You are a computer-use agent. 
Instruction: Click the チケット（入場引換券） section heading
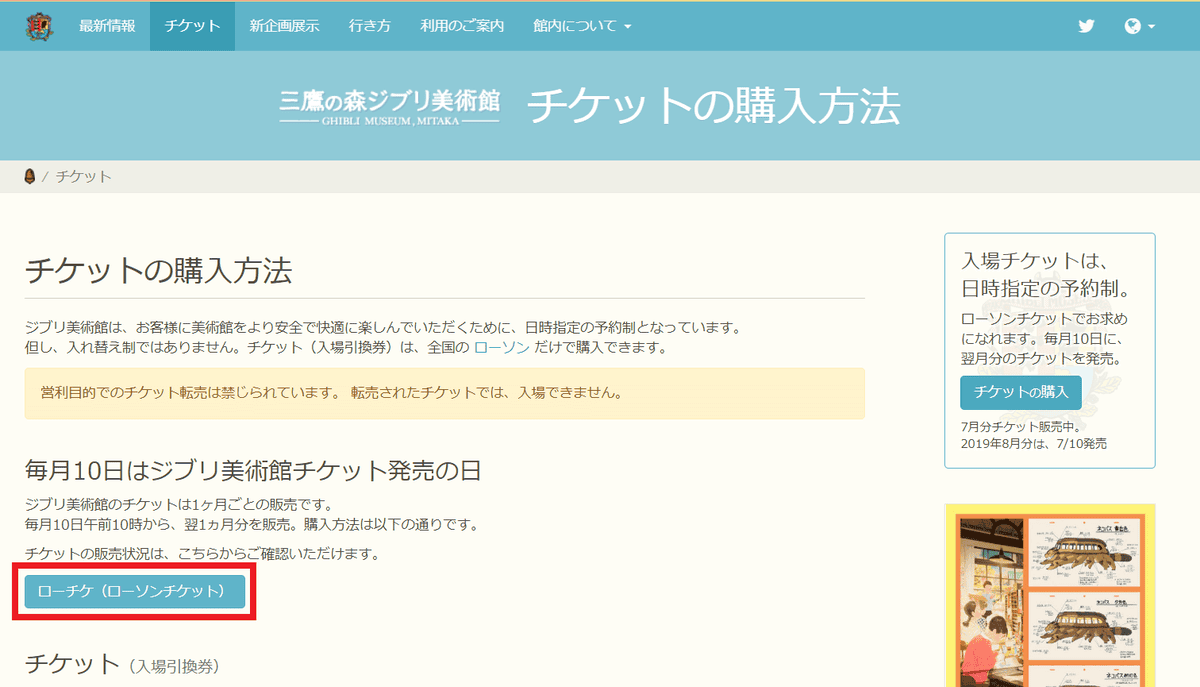121,664
